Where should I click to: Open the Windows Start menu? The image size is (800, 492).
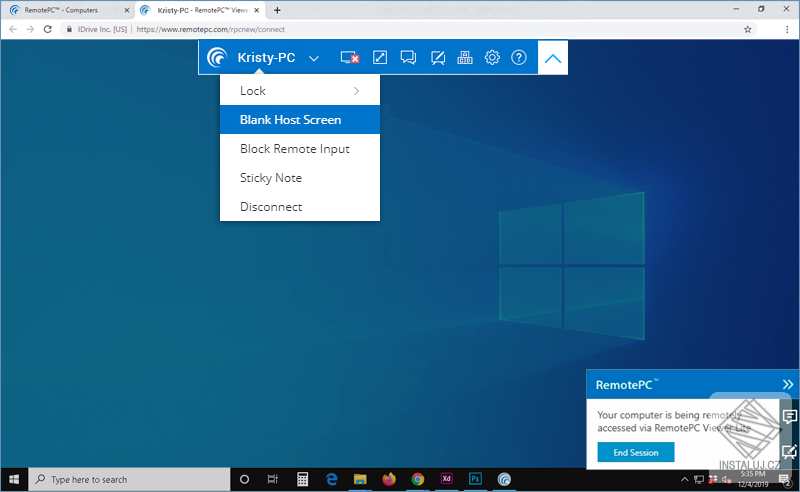pos(14,479)
